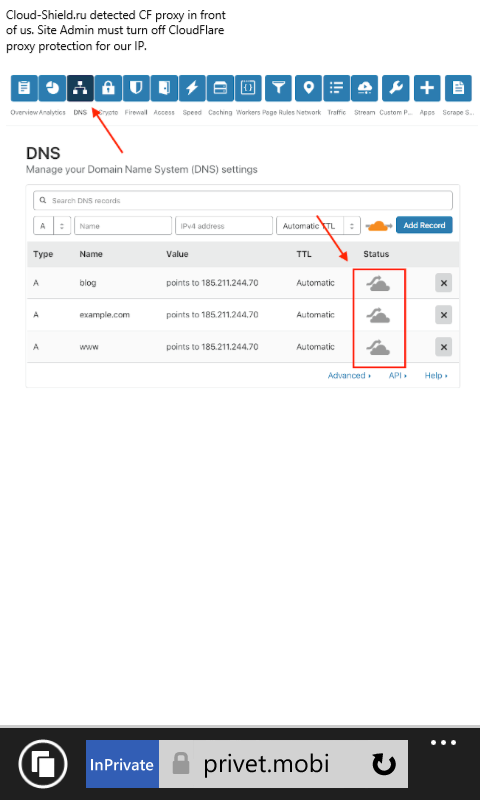The width and height of the screenshot is (480, 800).
Task: Click the Search DNS records field
Action: (243, 201)
